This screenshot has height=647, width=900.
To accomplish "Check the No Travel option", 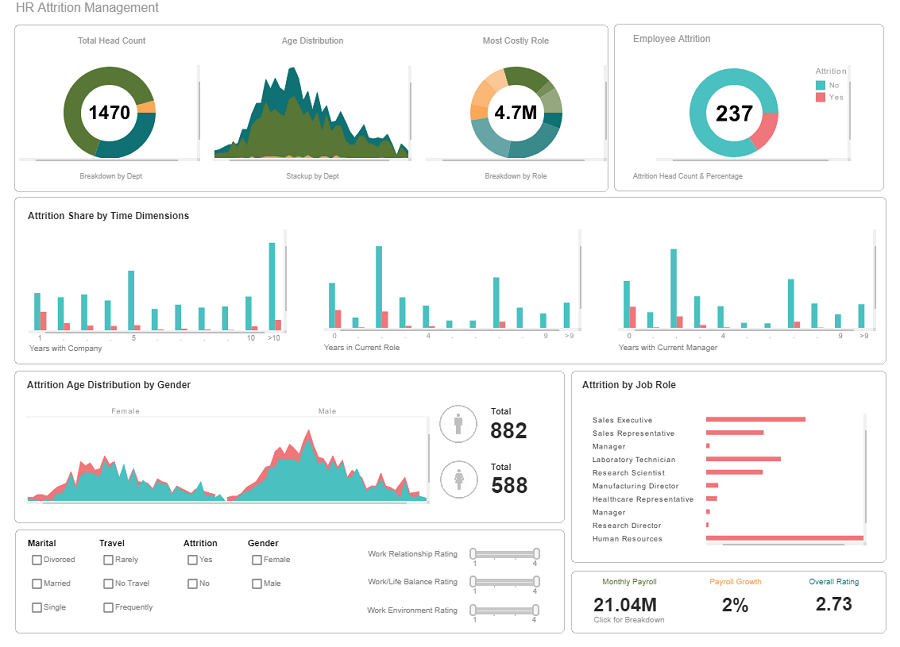I will click(x=108, y=583).
